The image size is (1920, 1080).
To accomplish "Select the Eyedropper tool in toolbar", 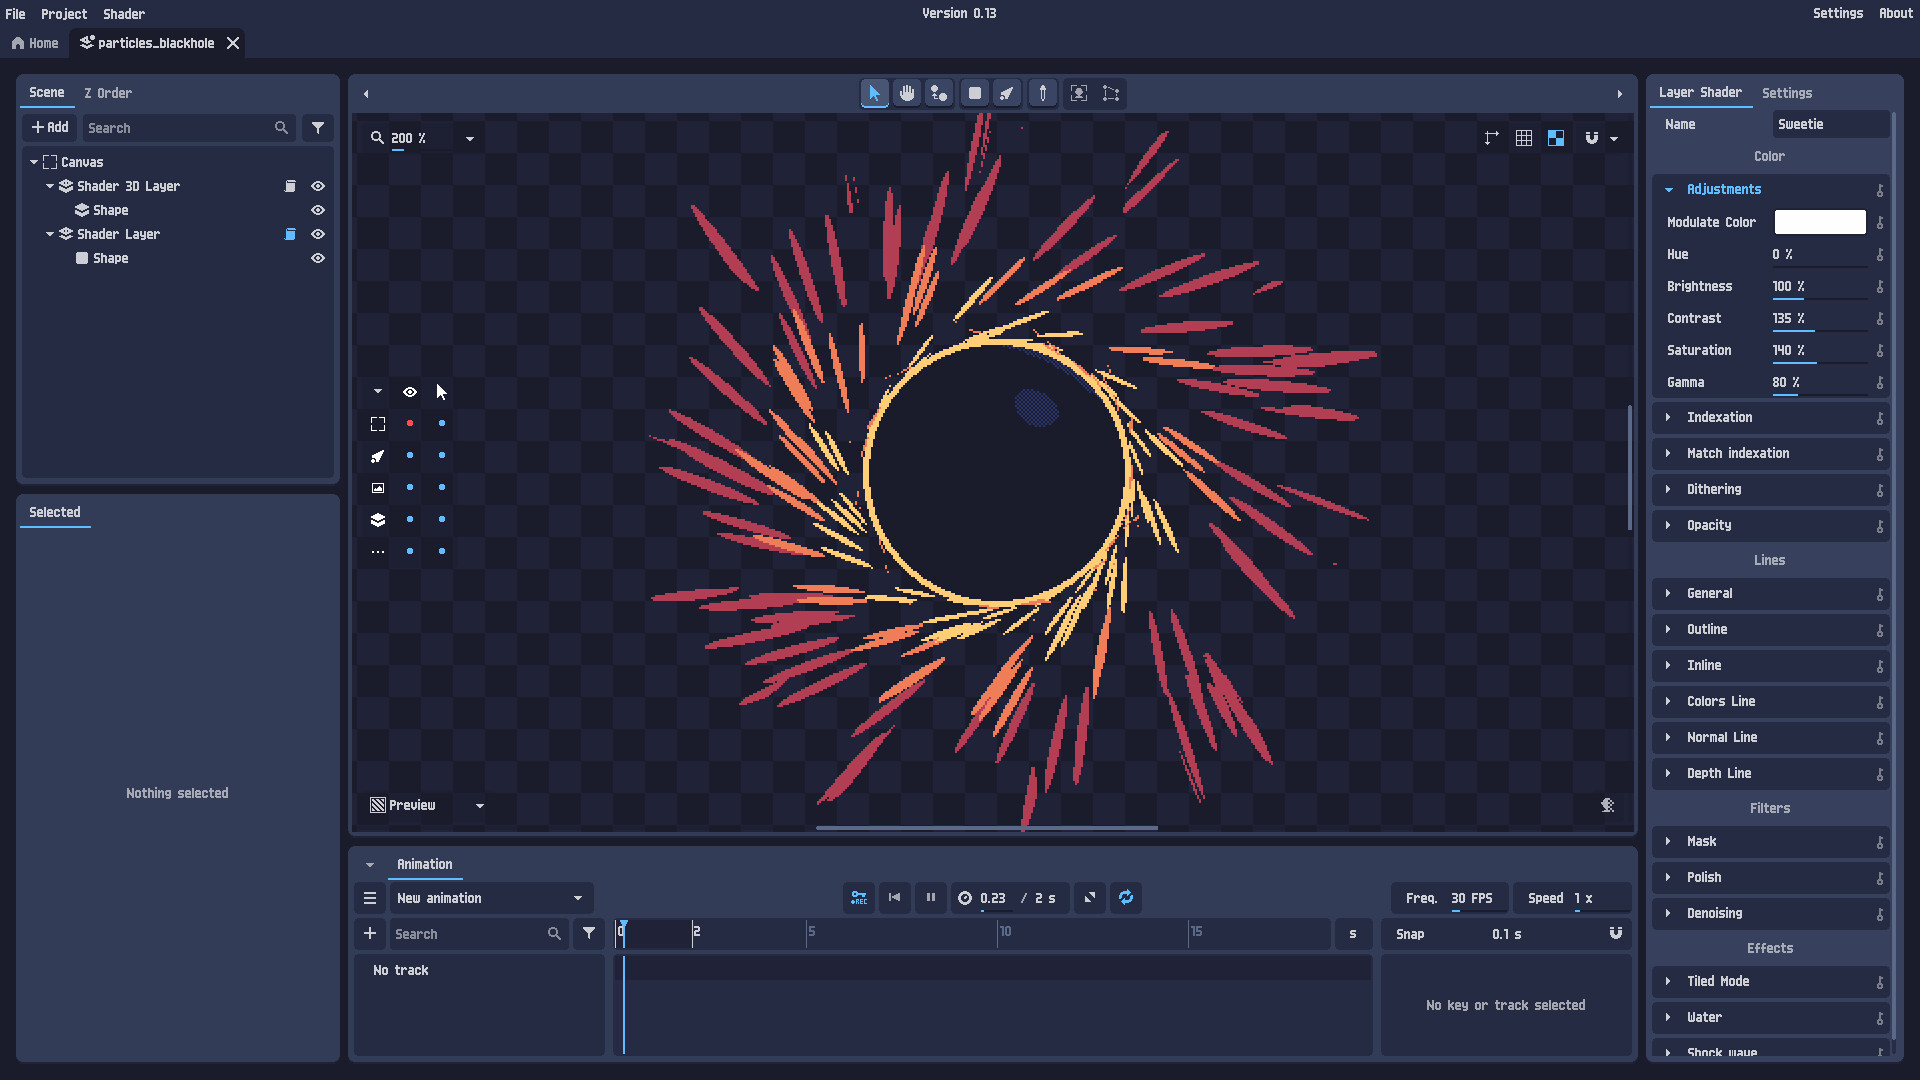I will 1043,93.
